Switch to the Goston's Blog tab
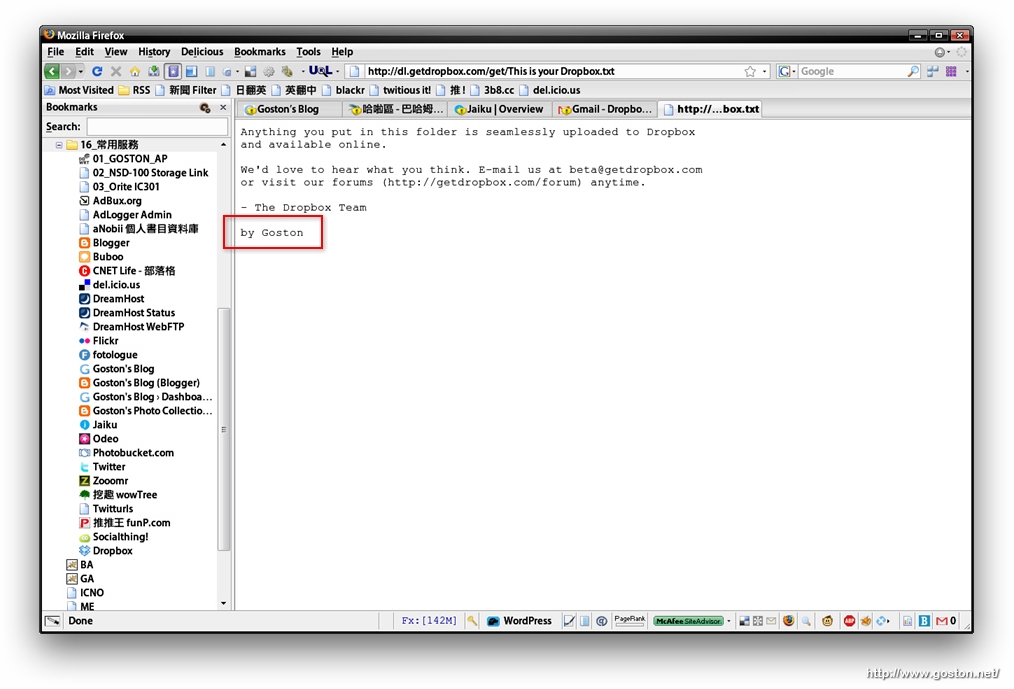 [288, 109]
